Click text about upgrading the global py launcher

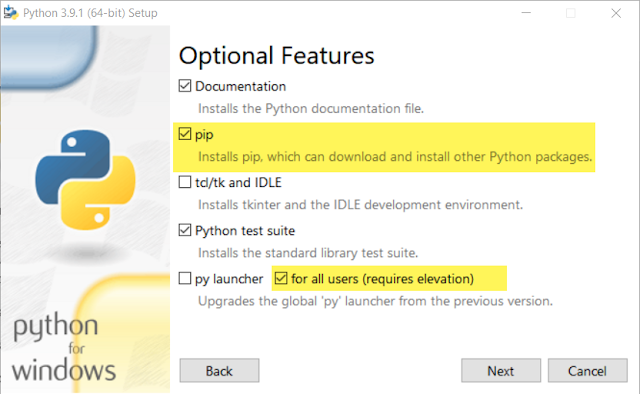pyautogui.click(x=376, y=301)
